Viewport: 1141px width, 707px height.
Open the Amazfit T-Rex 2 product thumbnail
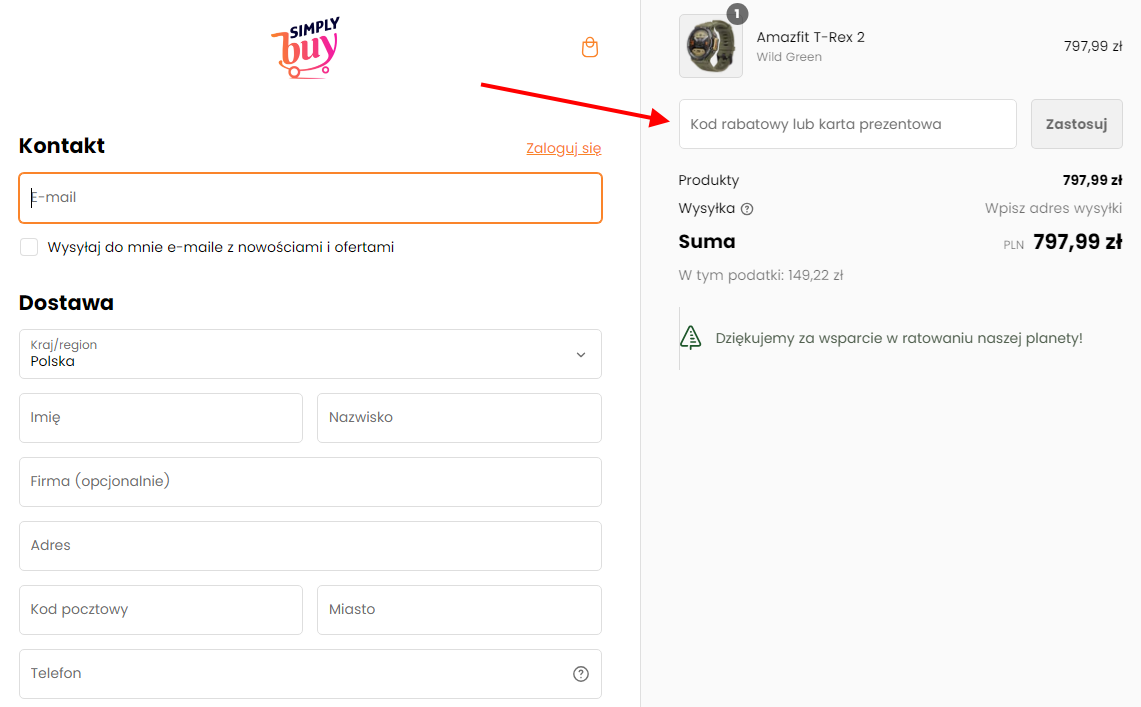710,46
